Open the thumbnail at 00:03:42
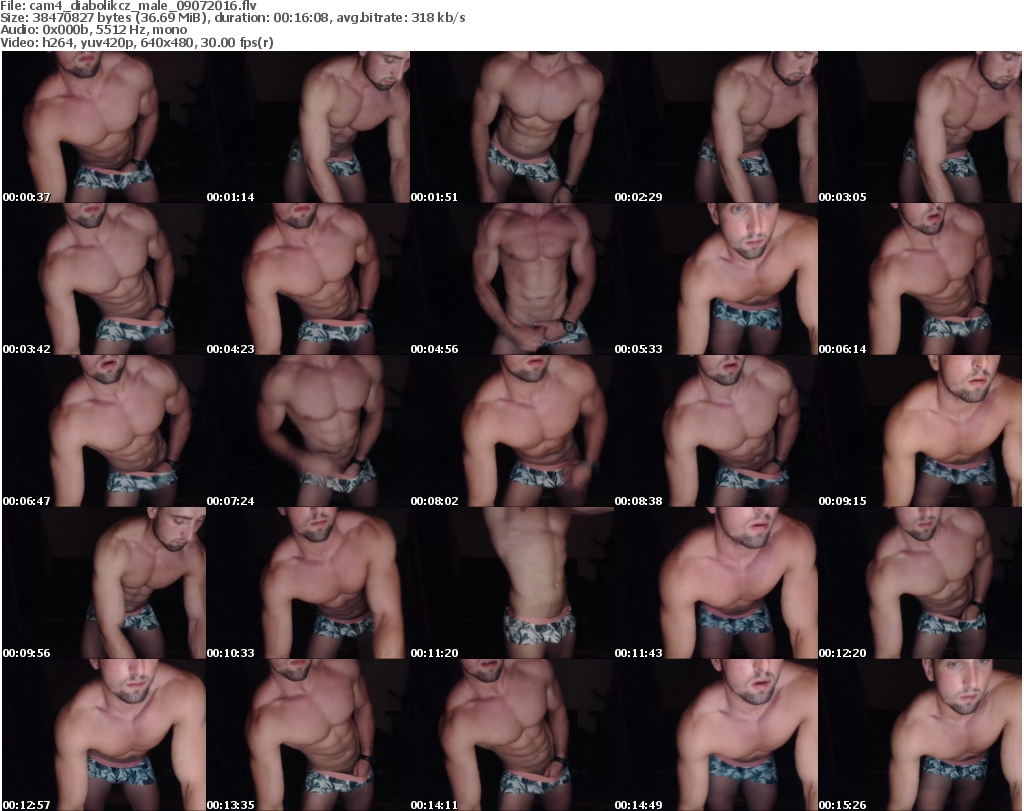 pos(104,279)
